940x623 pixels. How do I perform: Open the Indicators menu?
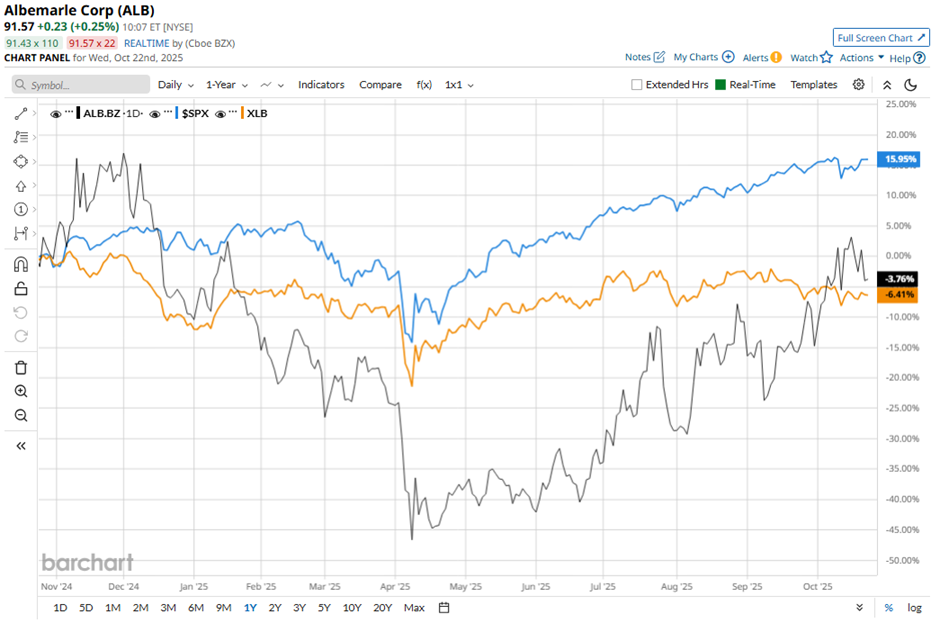pyautogui.click(x=321, y=85)
